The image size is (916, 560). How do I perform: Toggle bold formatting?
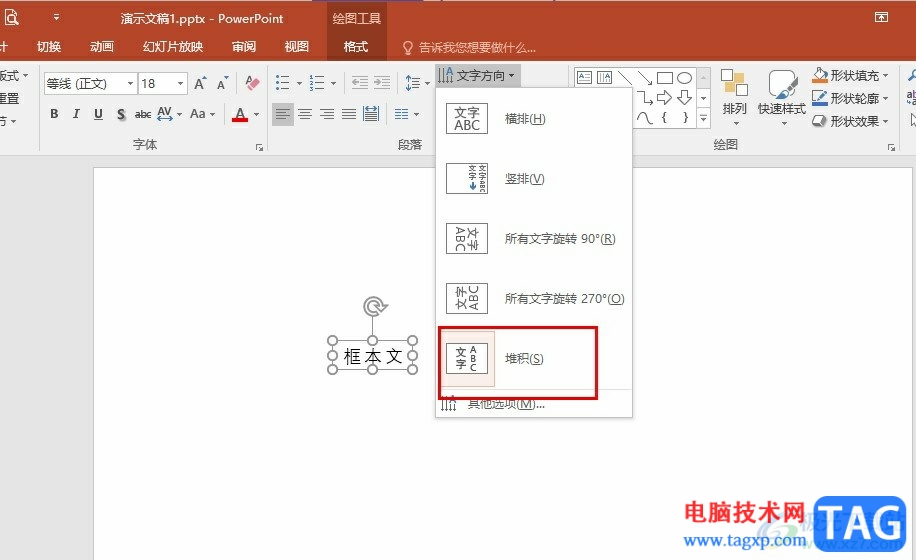(54, 114)
